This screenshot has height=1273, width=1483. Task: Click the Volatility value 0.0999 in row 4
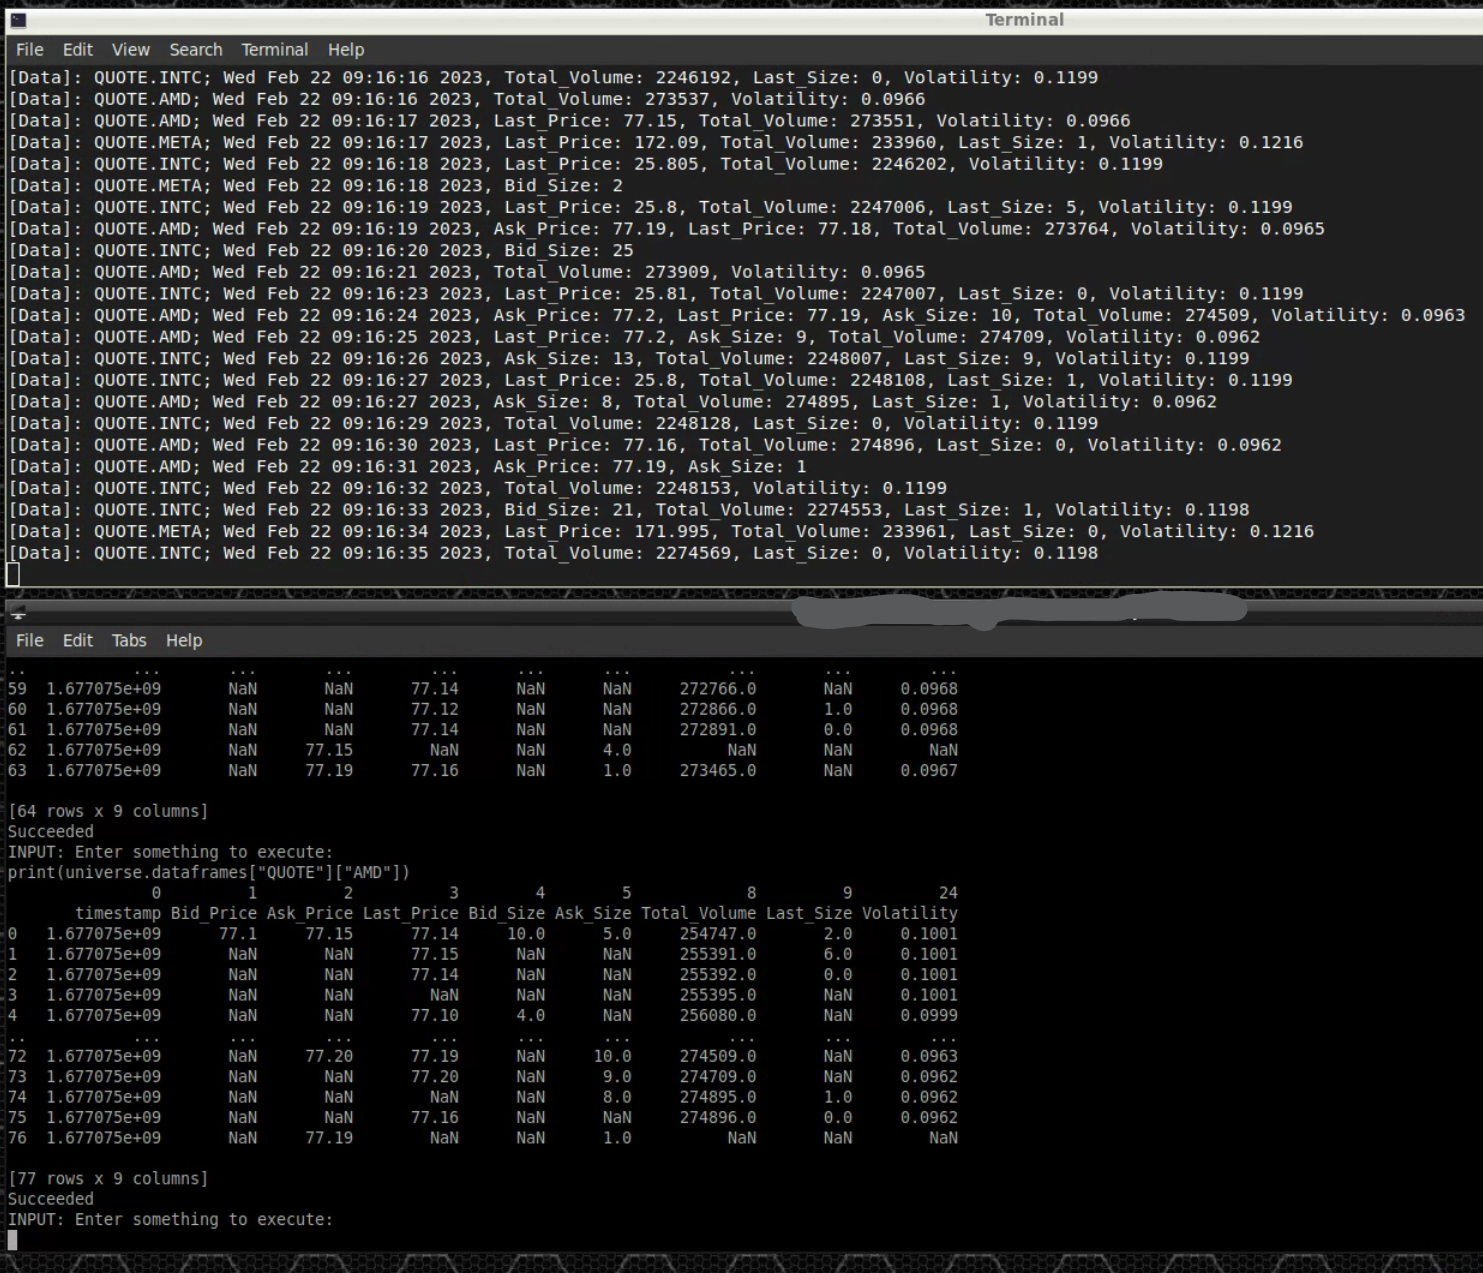[x=929, y=1016]
